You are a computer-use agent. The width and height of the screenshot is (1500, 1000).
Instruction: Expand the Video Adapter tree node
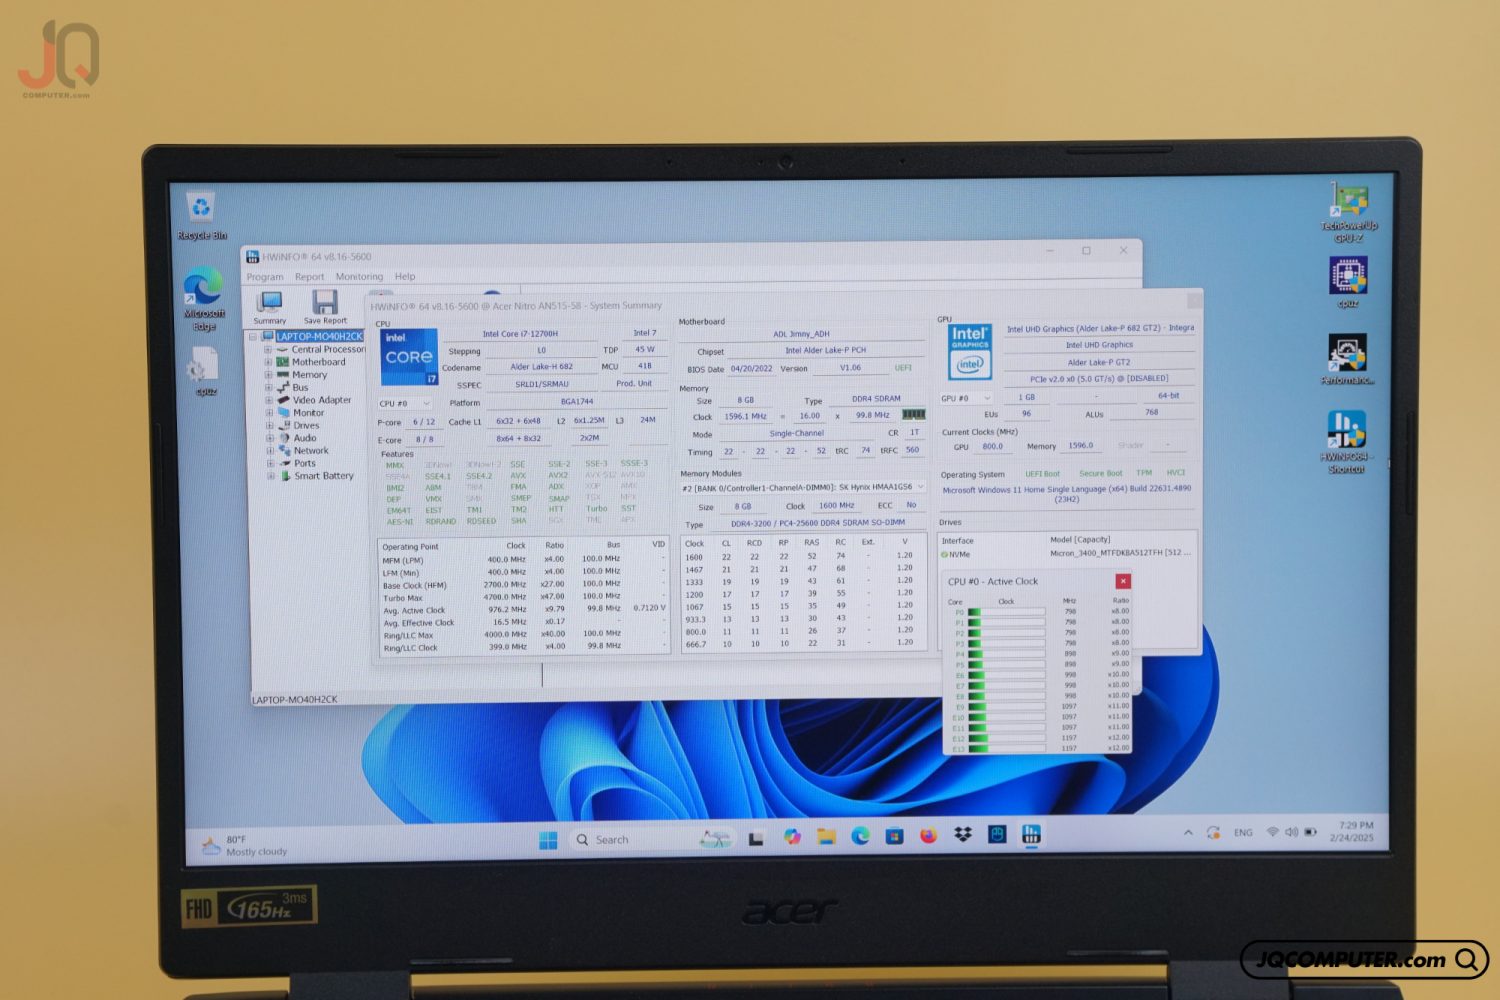pyautogui.click(x=268, y=400)
